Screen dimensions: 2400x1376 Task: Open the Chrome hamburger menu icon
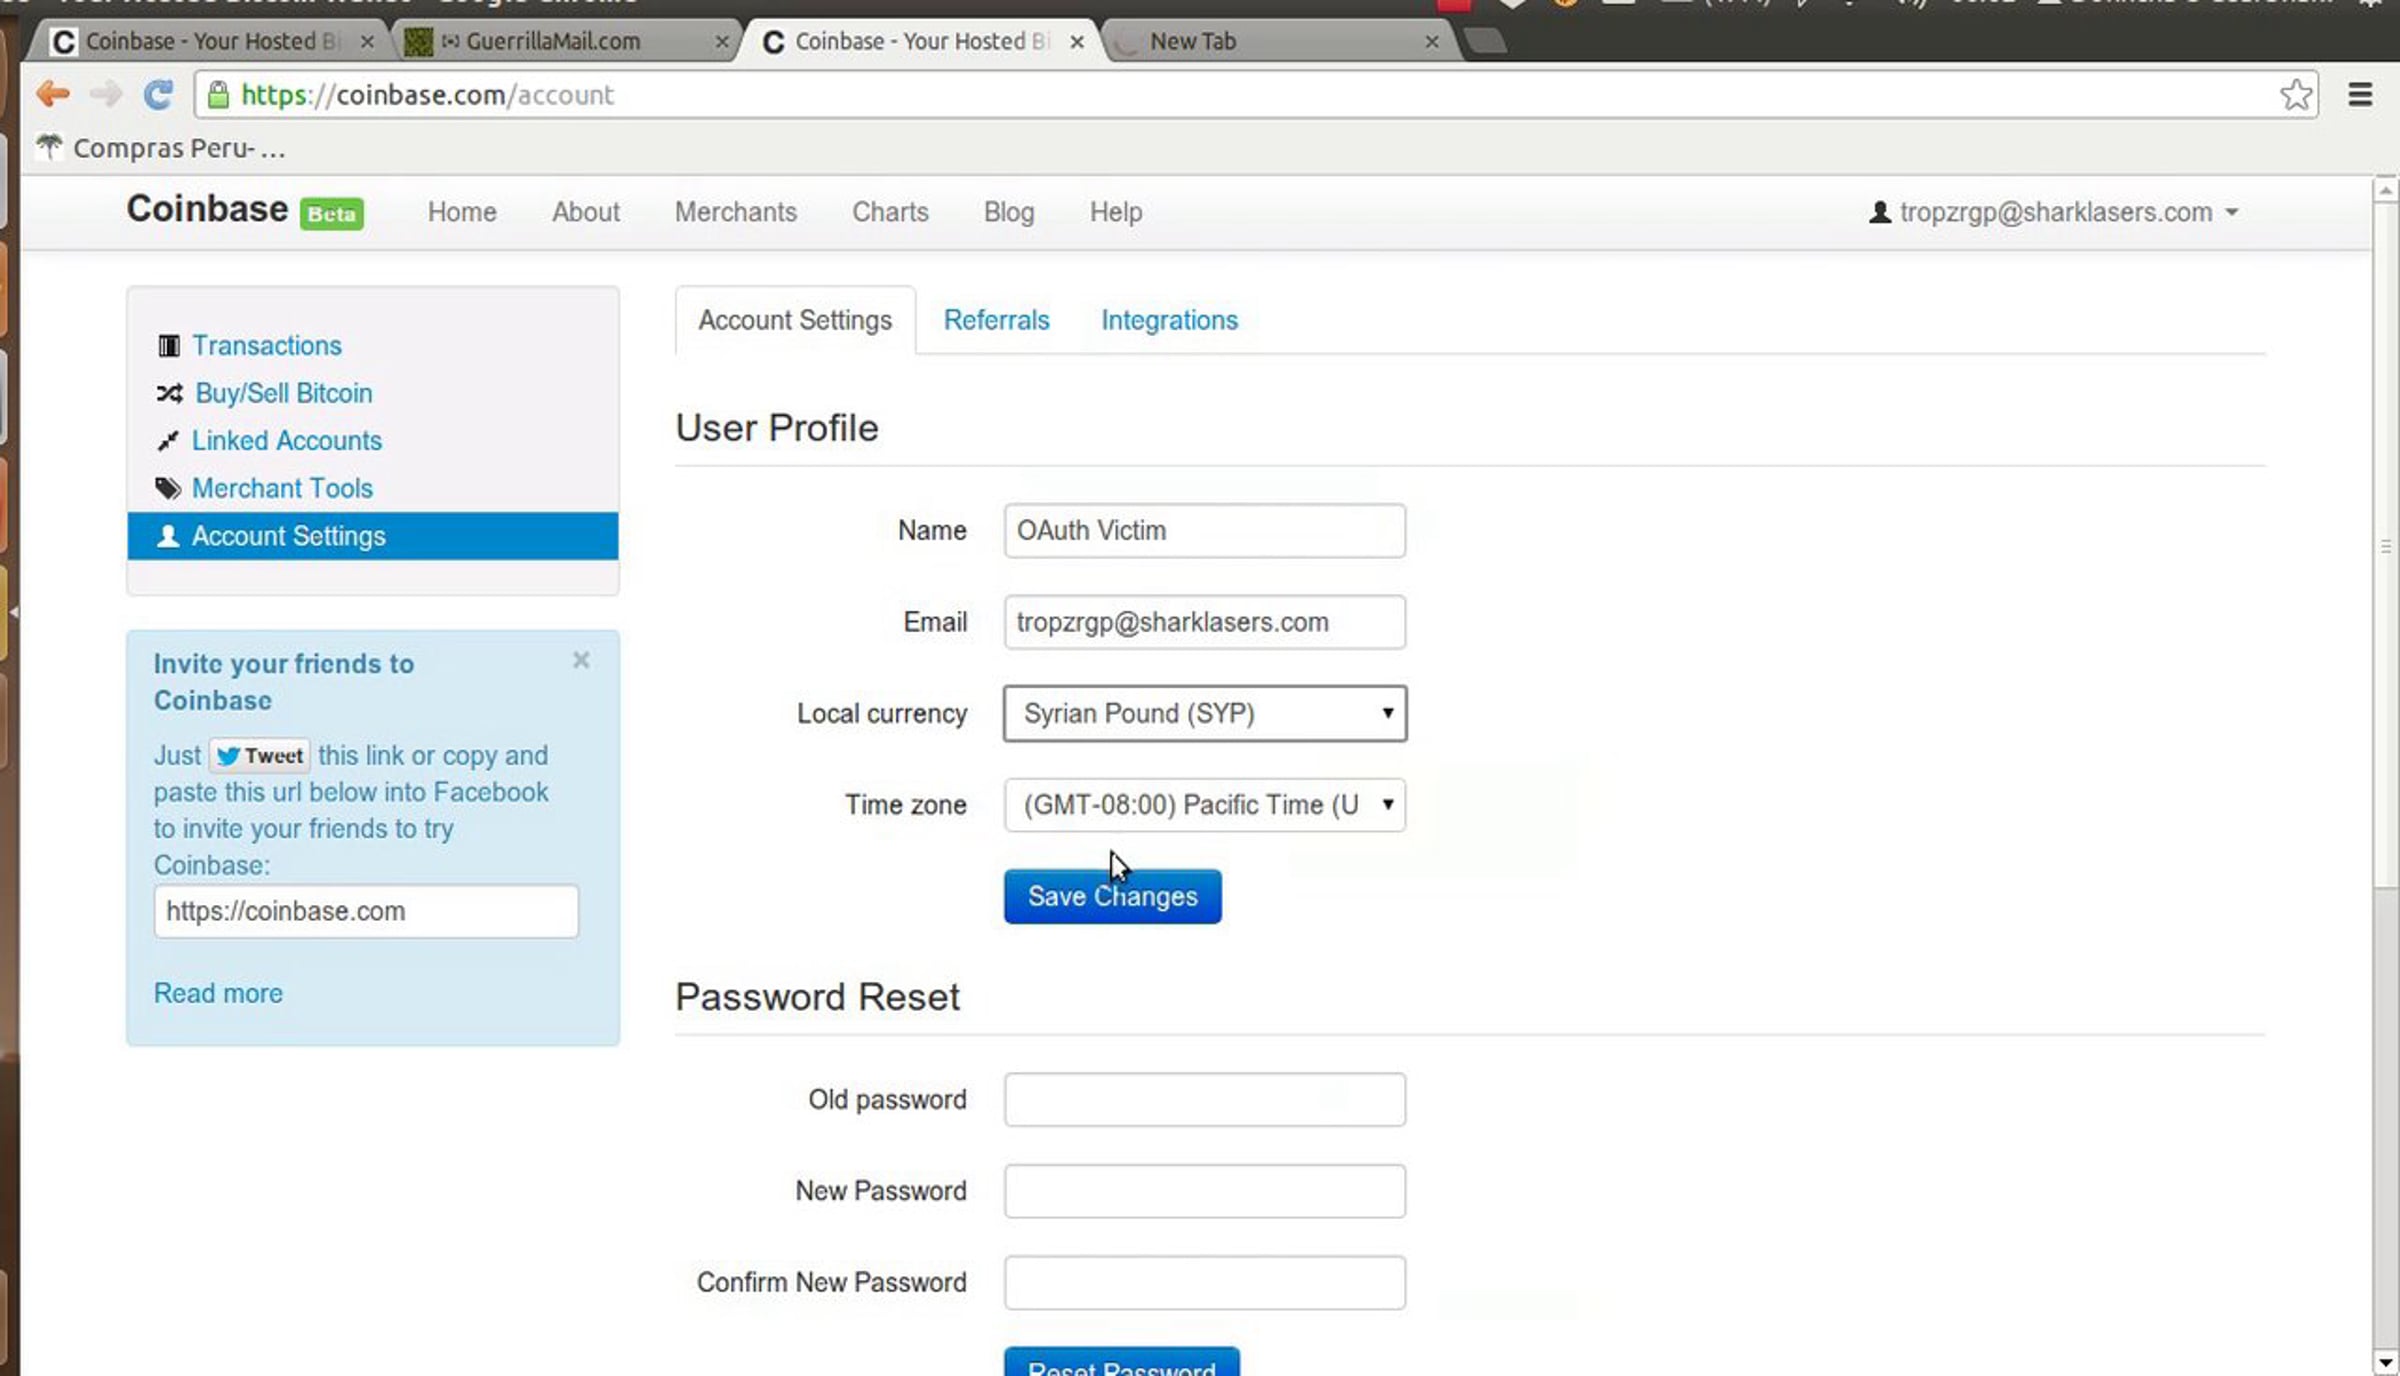coord(2360,94)
